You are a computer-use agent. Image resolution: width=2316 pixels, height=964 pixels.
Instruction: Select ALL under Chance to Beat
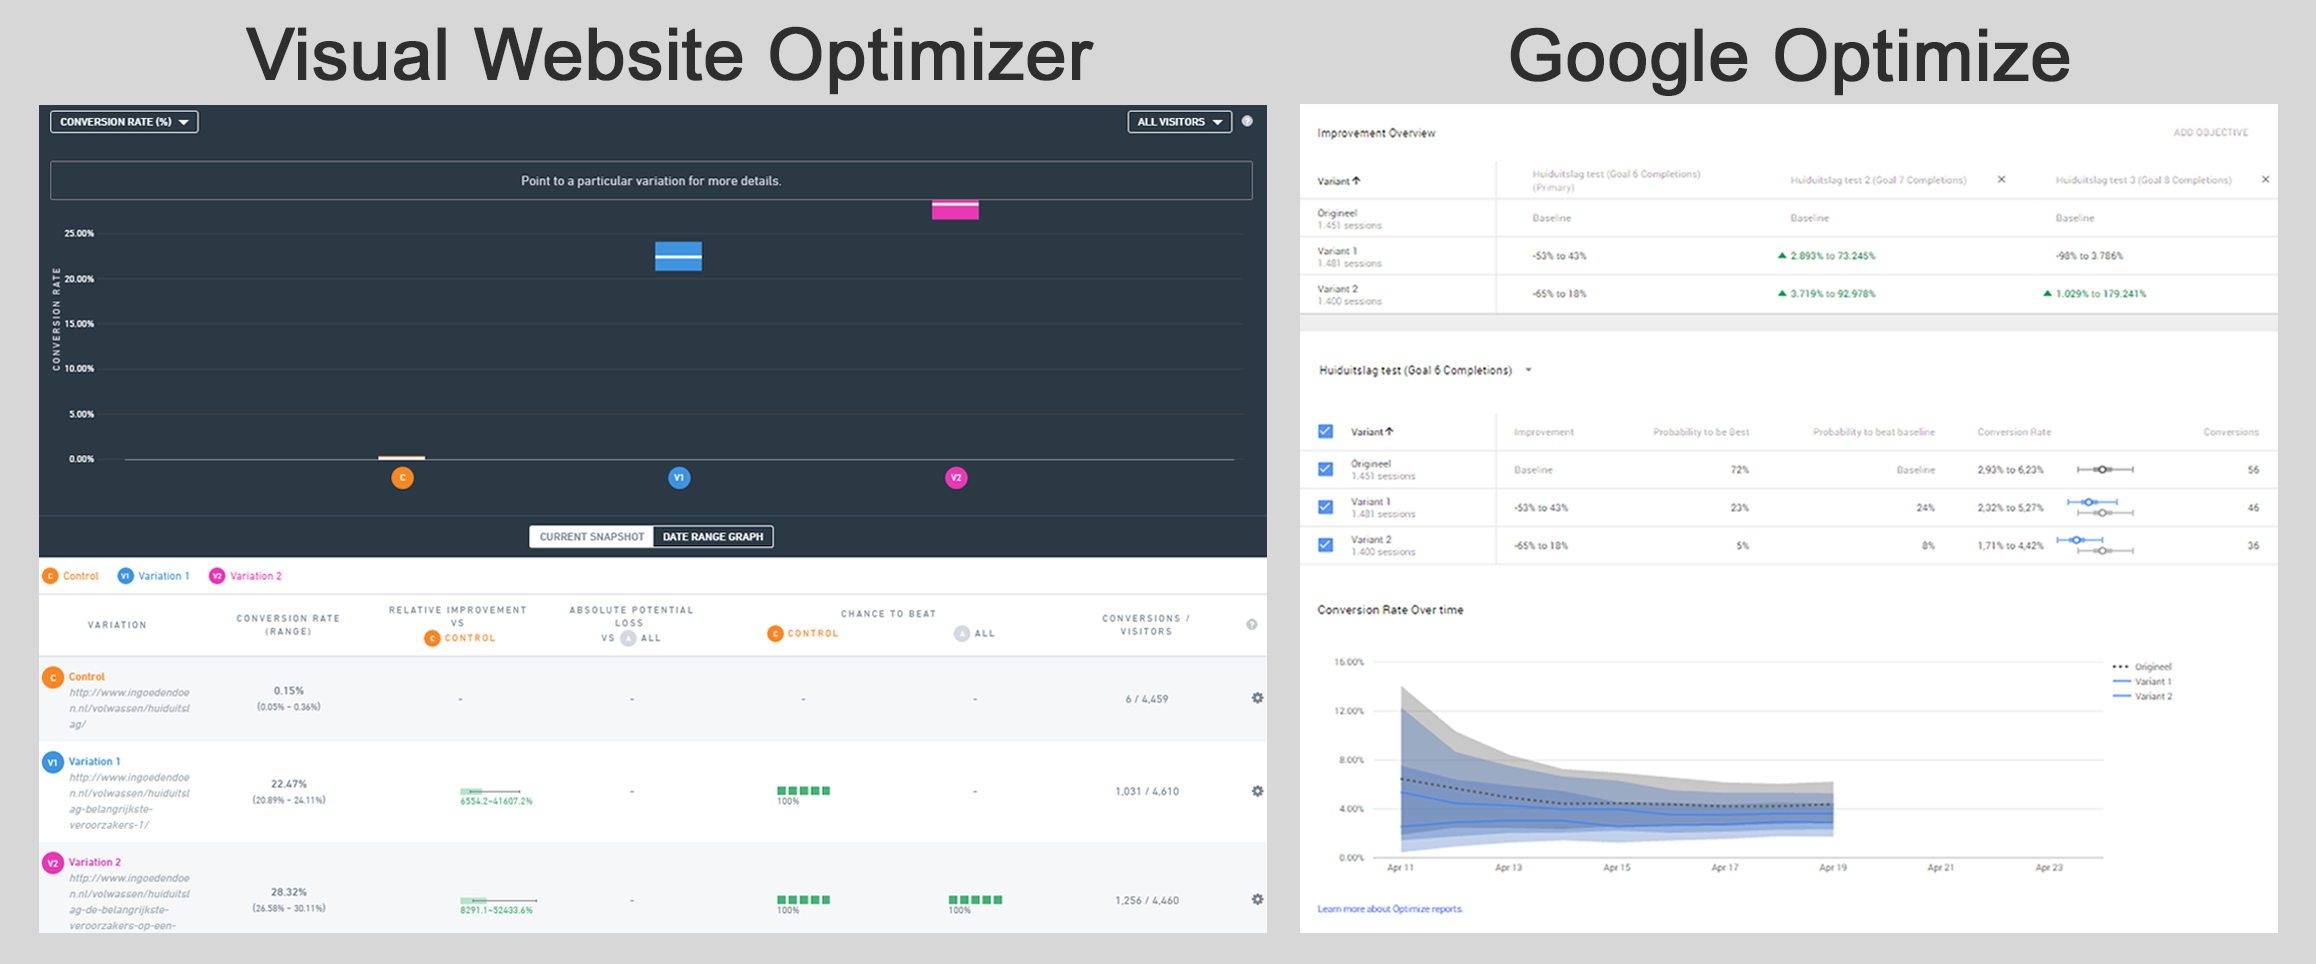(974, 633)
